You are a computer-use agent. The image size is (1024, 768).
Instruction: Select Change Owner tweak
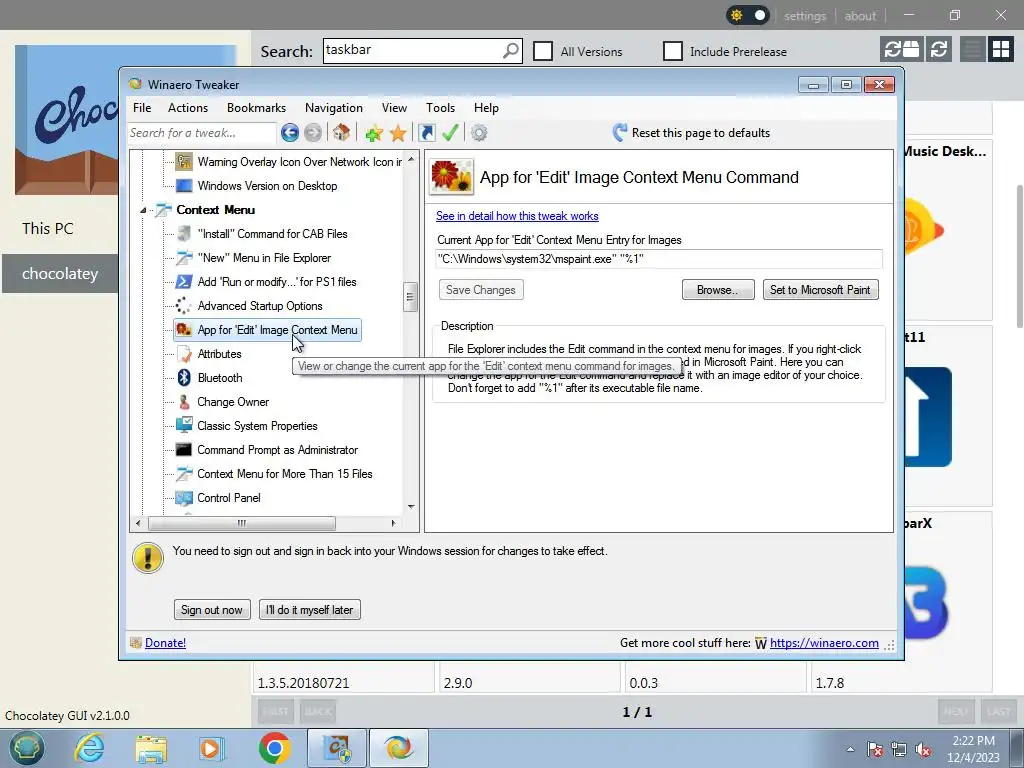click(x=233, y=402)
